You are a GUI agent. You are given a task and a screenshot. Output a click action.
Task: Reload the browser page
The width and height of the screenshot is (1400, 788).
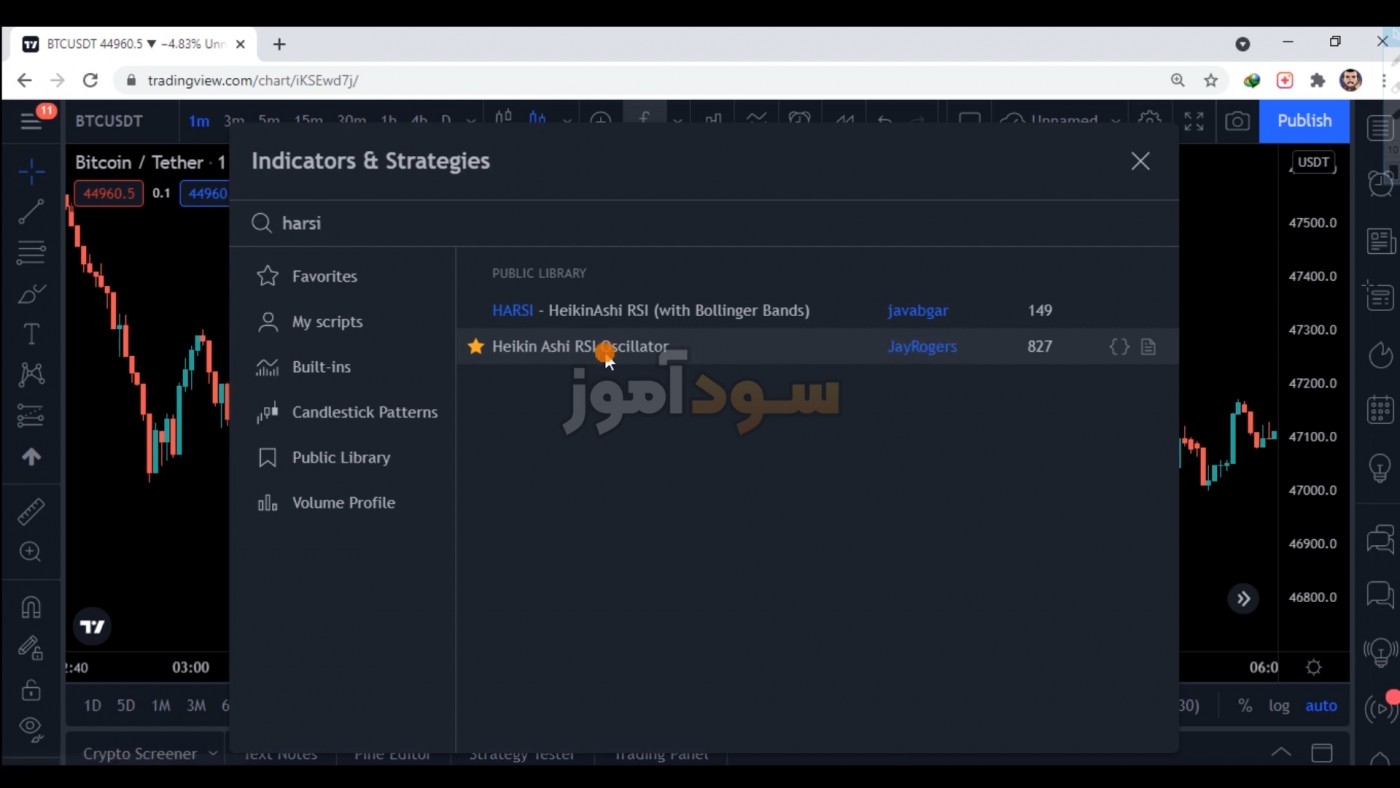pyautogui.click(x=90, y=80)
